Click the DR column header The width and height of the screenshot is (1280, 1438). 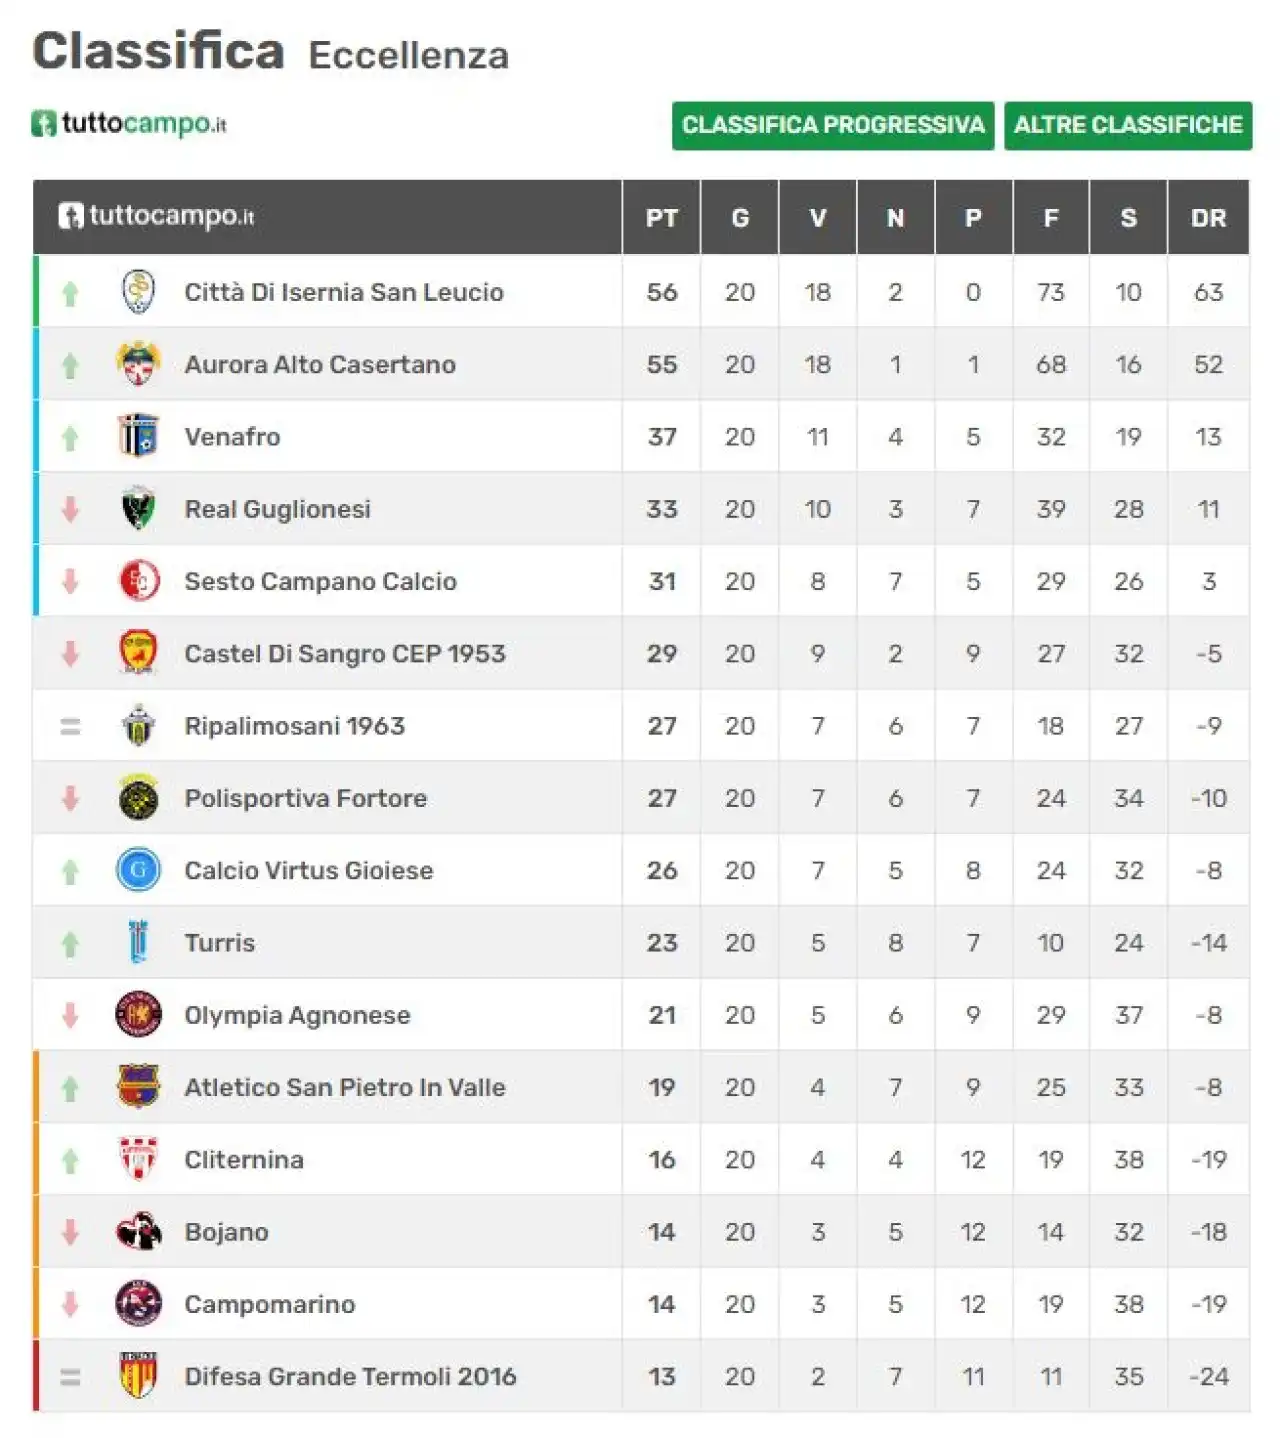click(x=1209, y=218)
